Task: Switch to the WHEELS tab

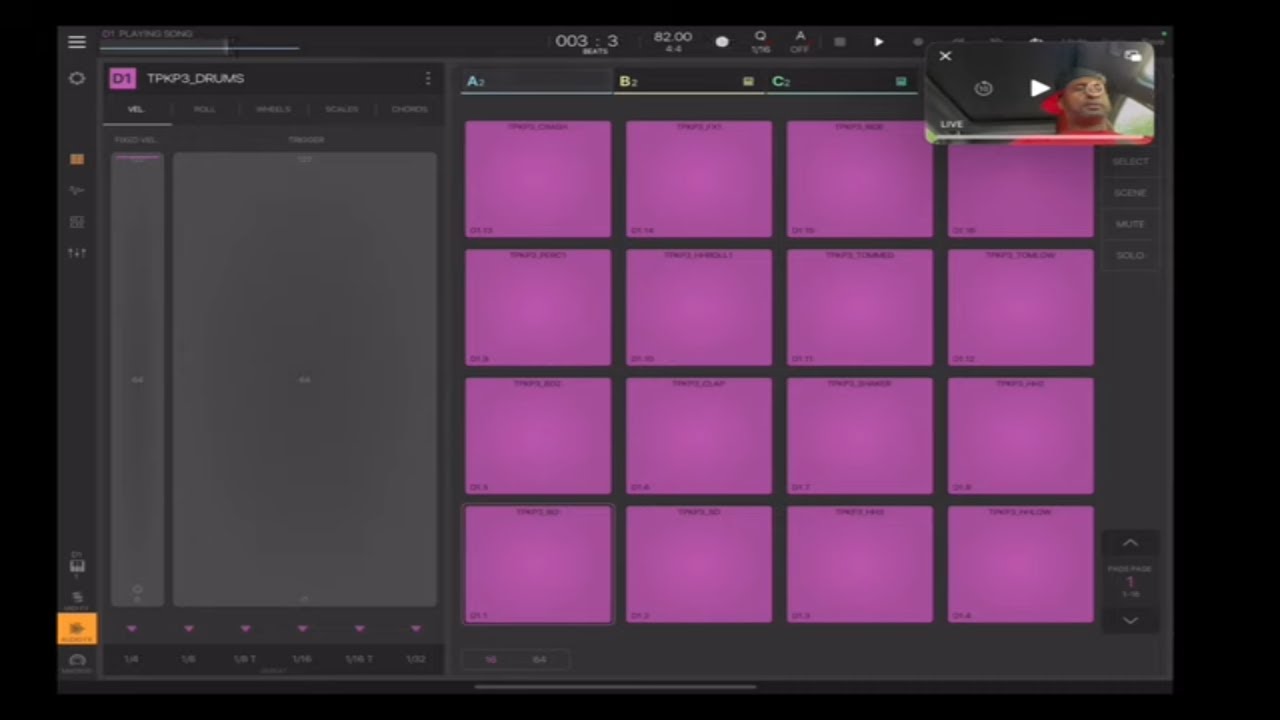Action: click(x=273, y=109)
